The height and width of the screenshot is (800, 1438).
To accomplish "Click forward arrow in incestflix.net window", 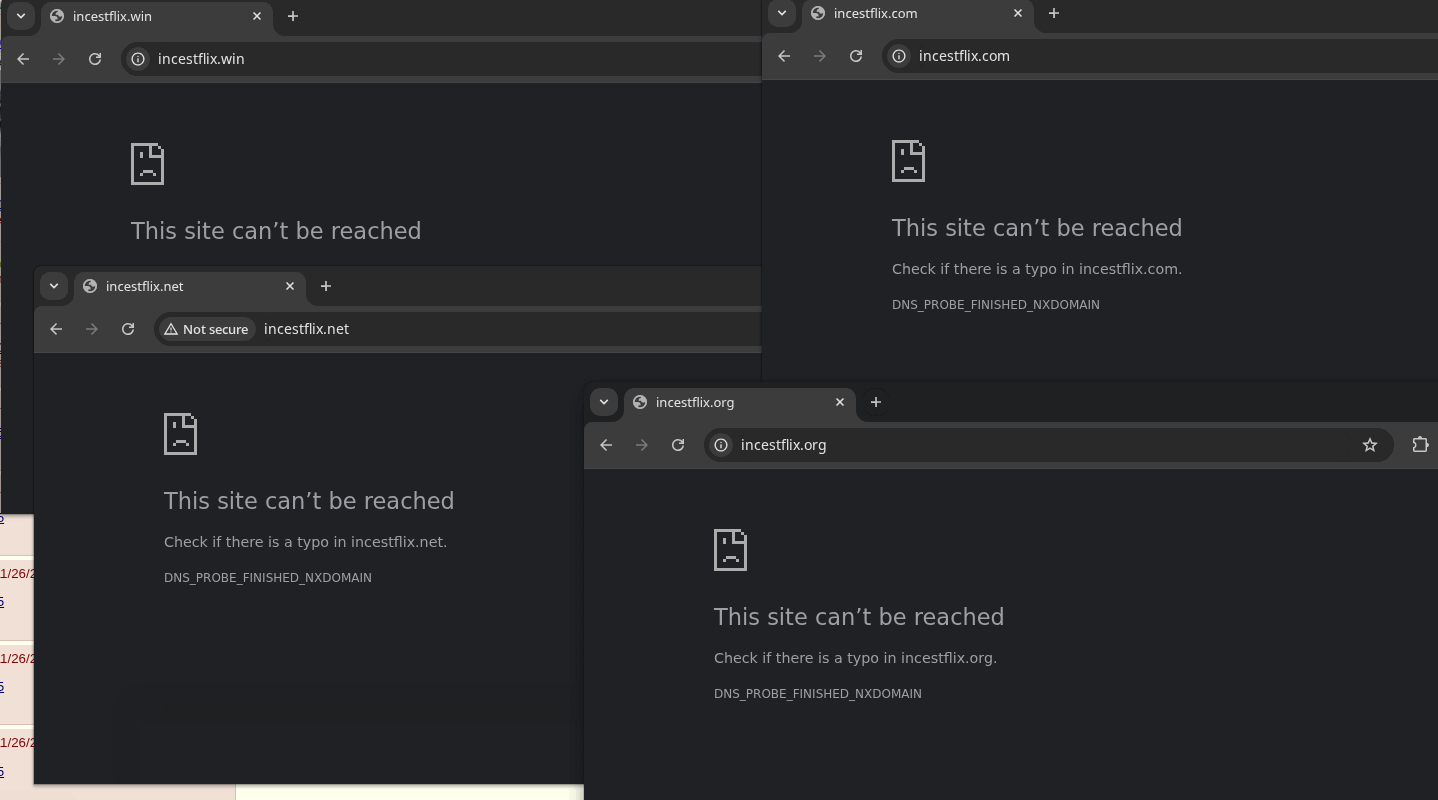I will [x=92, y=329].
